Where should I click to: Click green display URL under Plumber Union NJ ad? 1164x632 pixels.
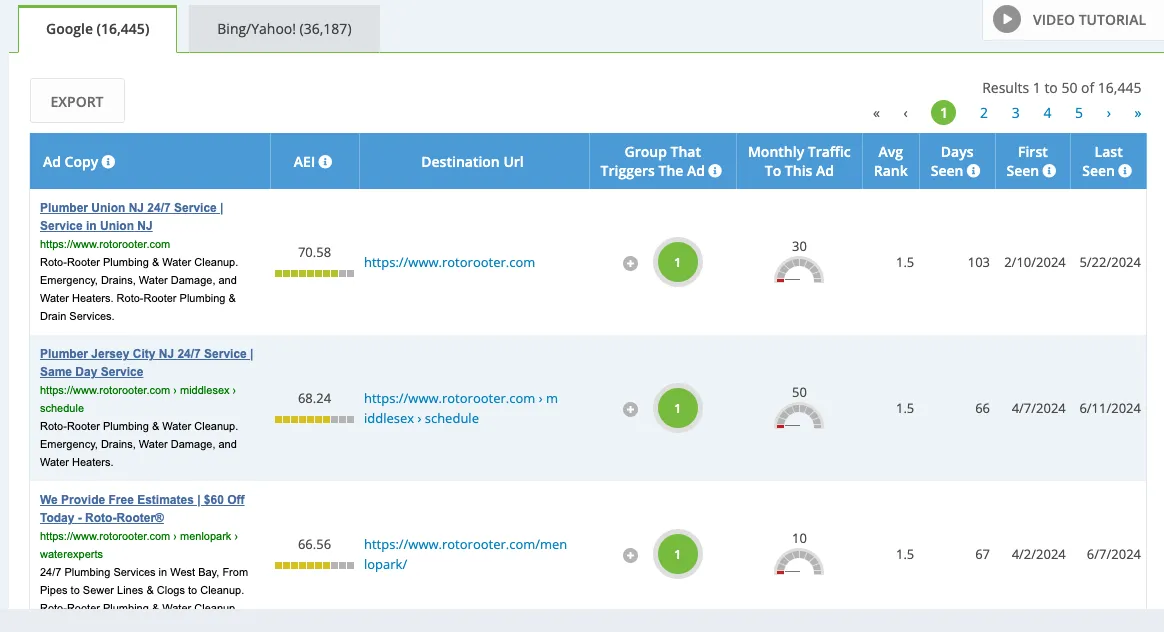coord(105,244)
